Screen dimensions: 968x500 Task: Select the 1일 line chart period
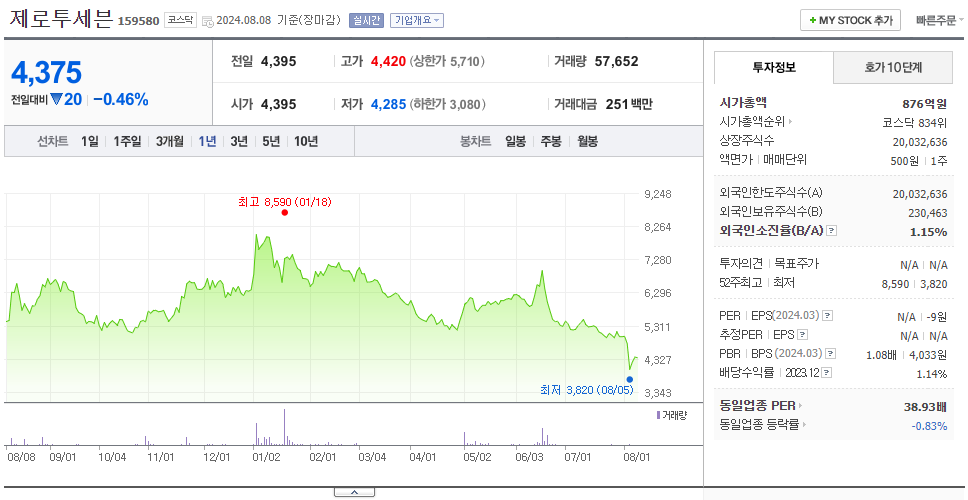90,141
